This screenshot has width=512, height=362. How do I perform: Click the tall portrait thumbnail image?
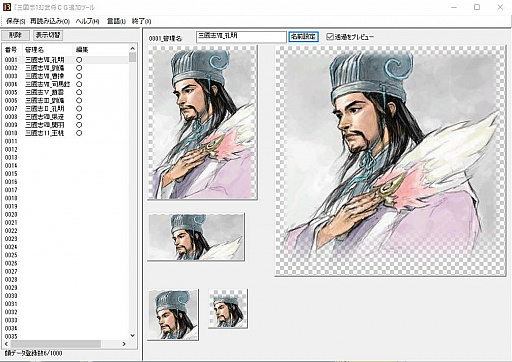pyautogui.click(x=202, y=122)
